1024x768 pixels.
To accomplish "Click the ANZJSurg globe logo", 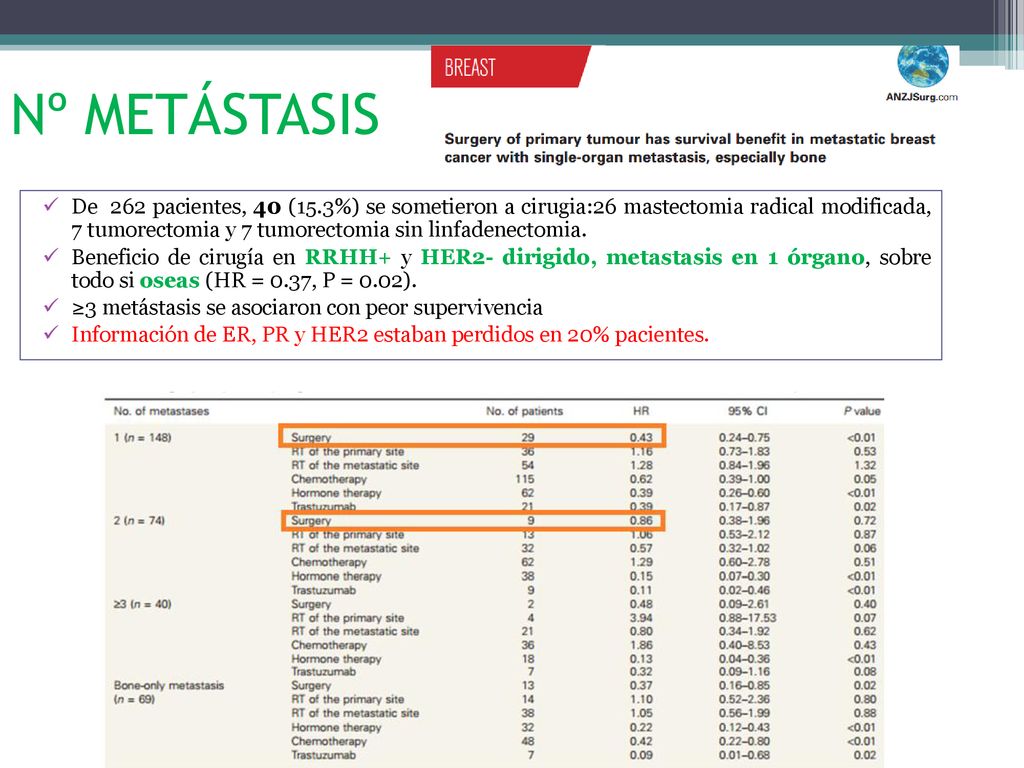I will click(x=923, y=67).
